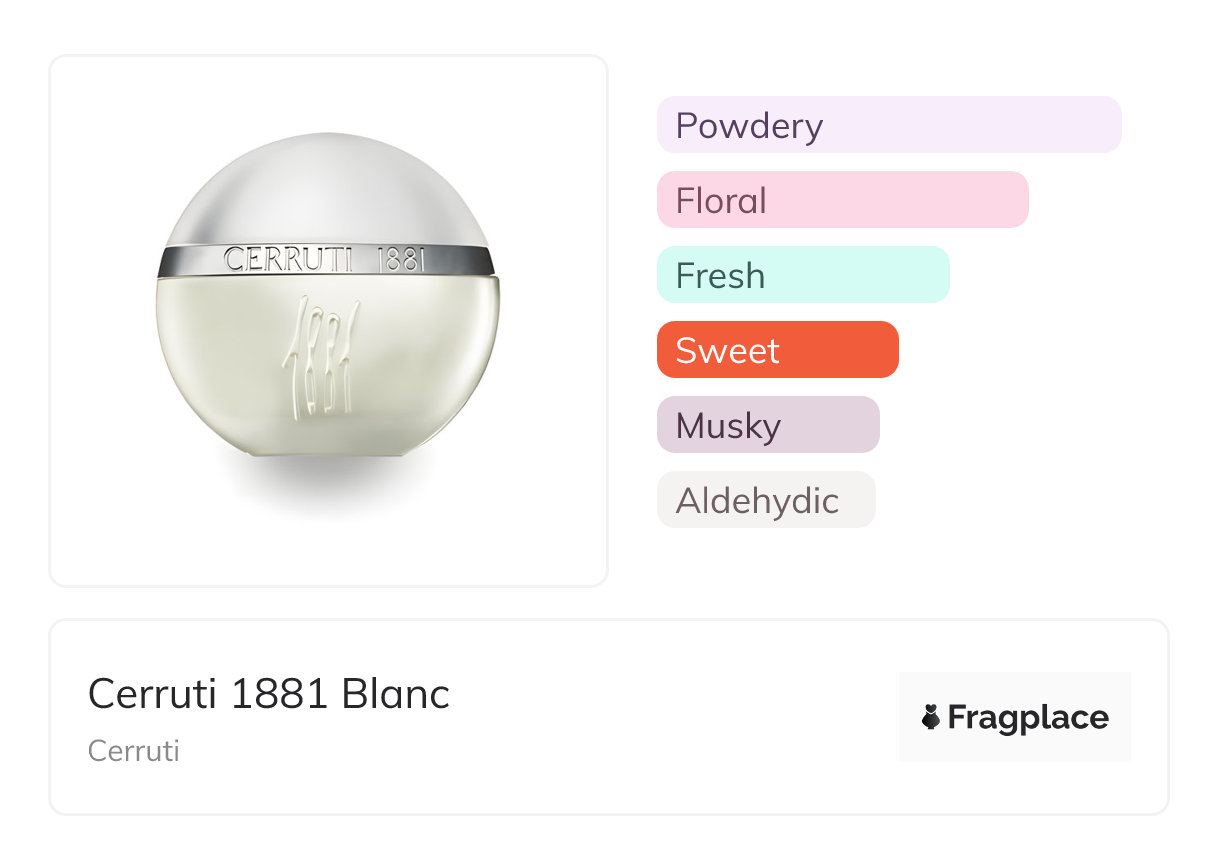Click the flat base of the perfume bottle
Screen dimensions: 1218x864
pos(328,452)
